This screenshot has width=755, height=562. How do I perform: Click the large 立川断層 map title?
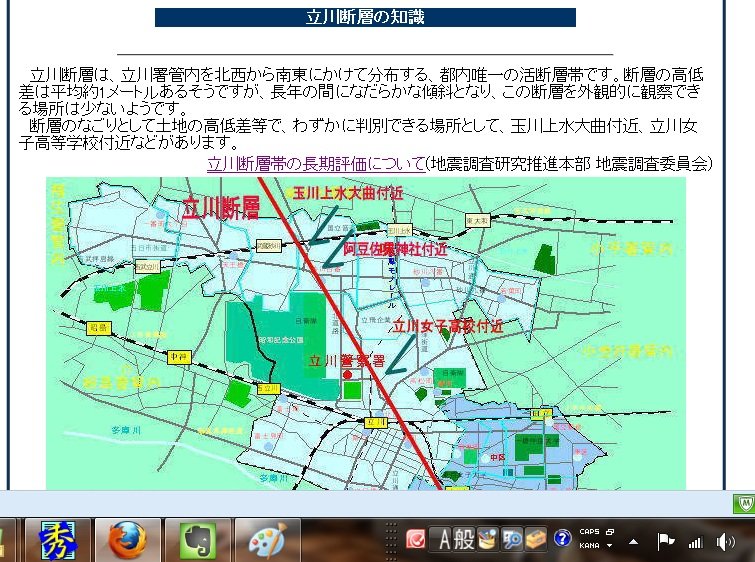(221, 209)
